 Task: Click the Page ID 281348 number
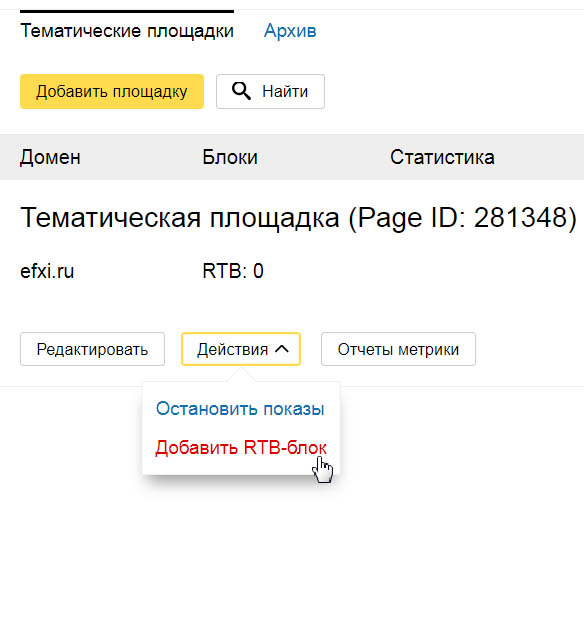pos(519,217)
